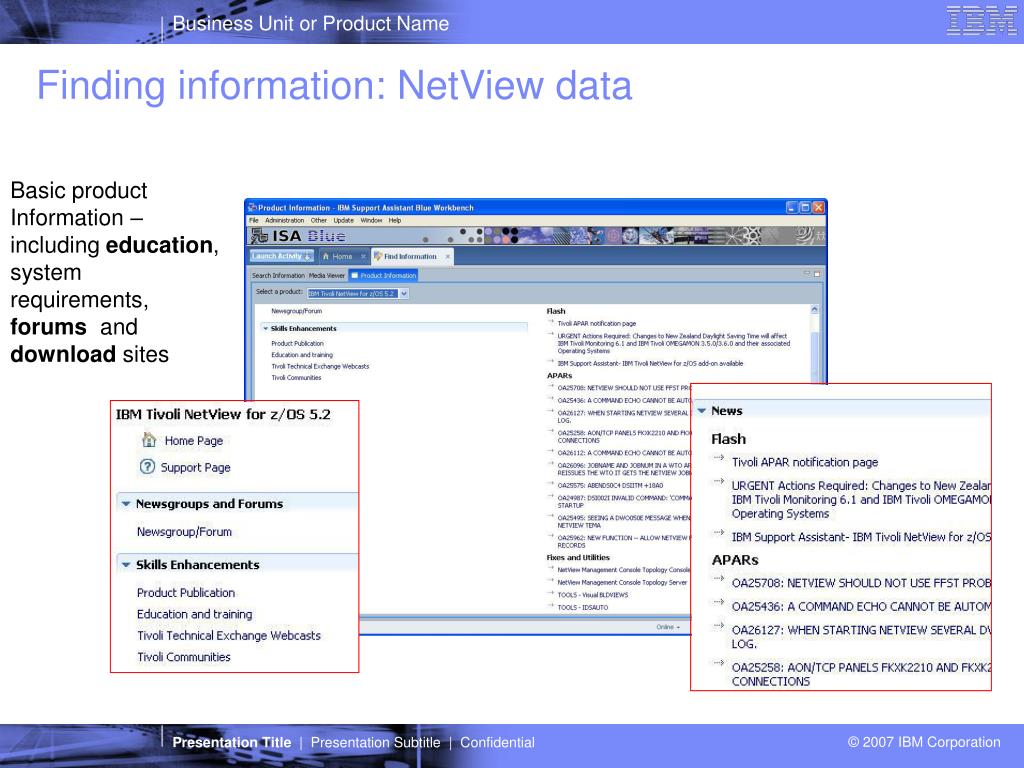Open enlarged OA25258 AON/TCP panels link
This screenshot has height=768, width=1024.
861,675
